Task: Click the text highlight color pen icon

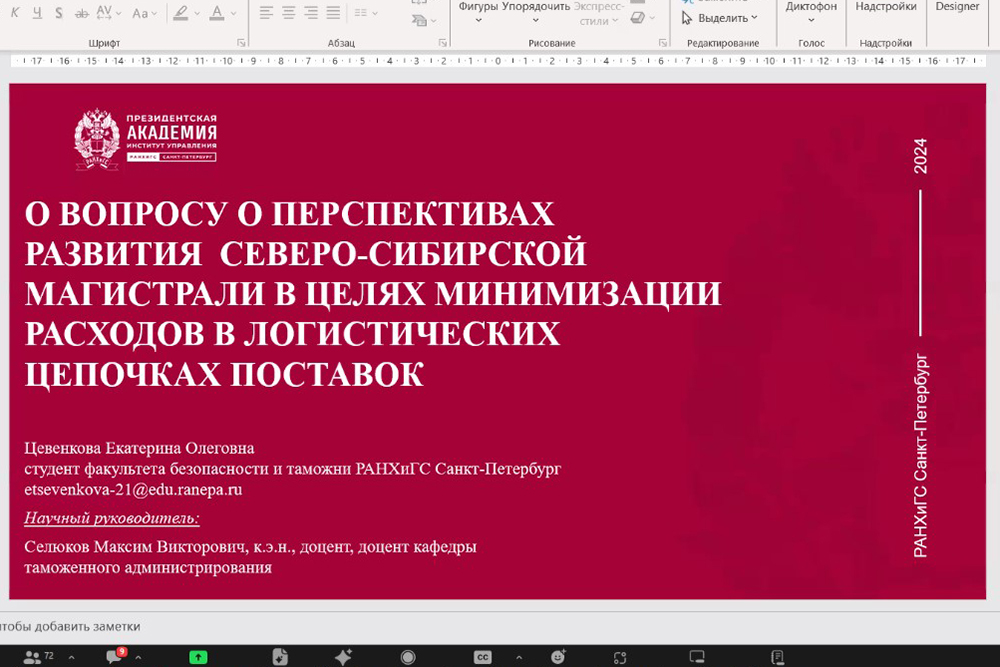Action: [x=180, y=13]
